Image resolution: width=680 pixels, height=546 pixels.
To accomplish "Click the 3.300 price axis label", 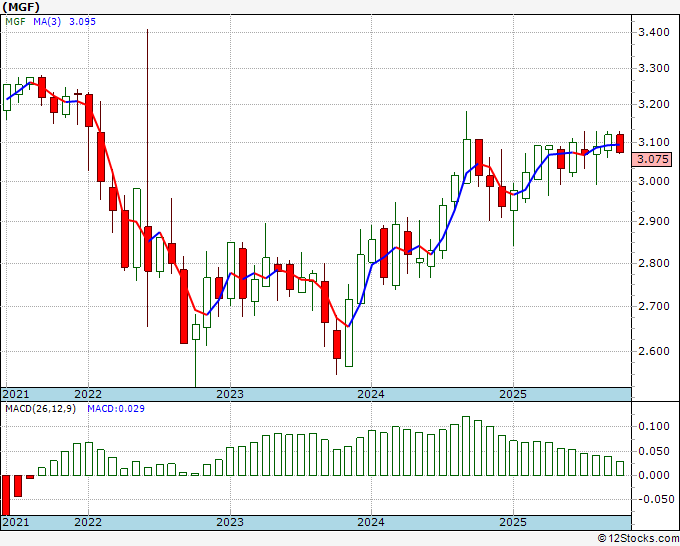I will 654,68.
